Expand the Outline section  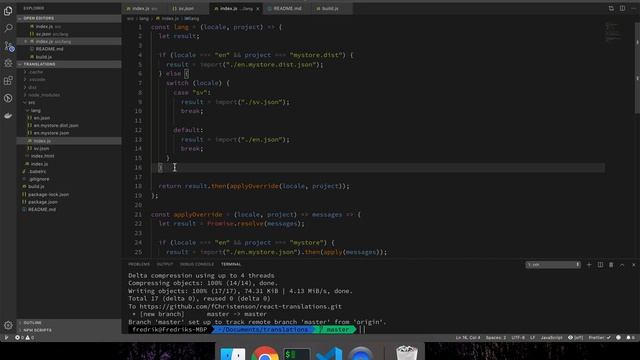point(69,322)
